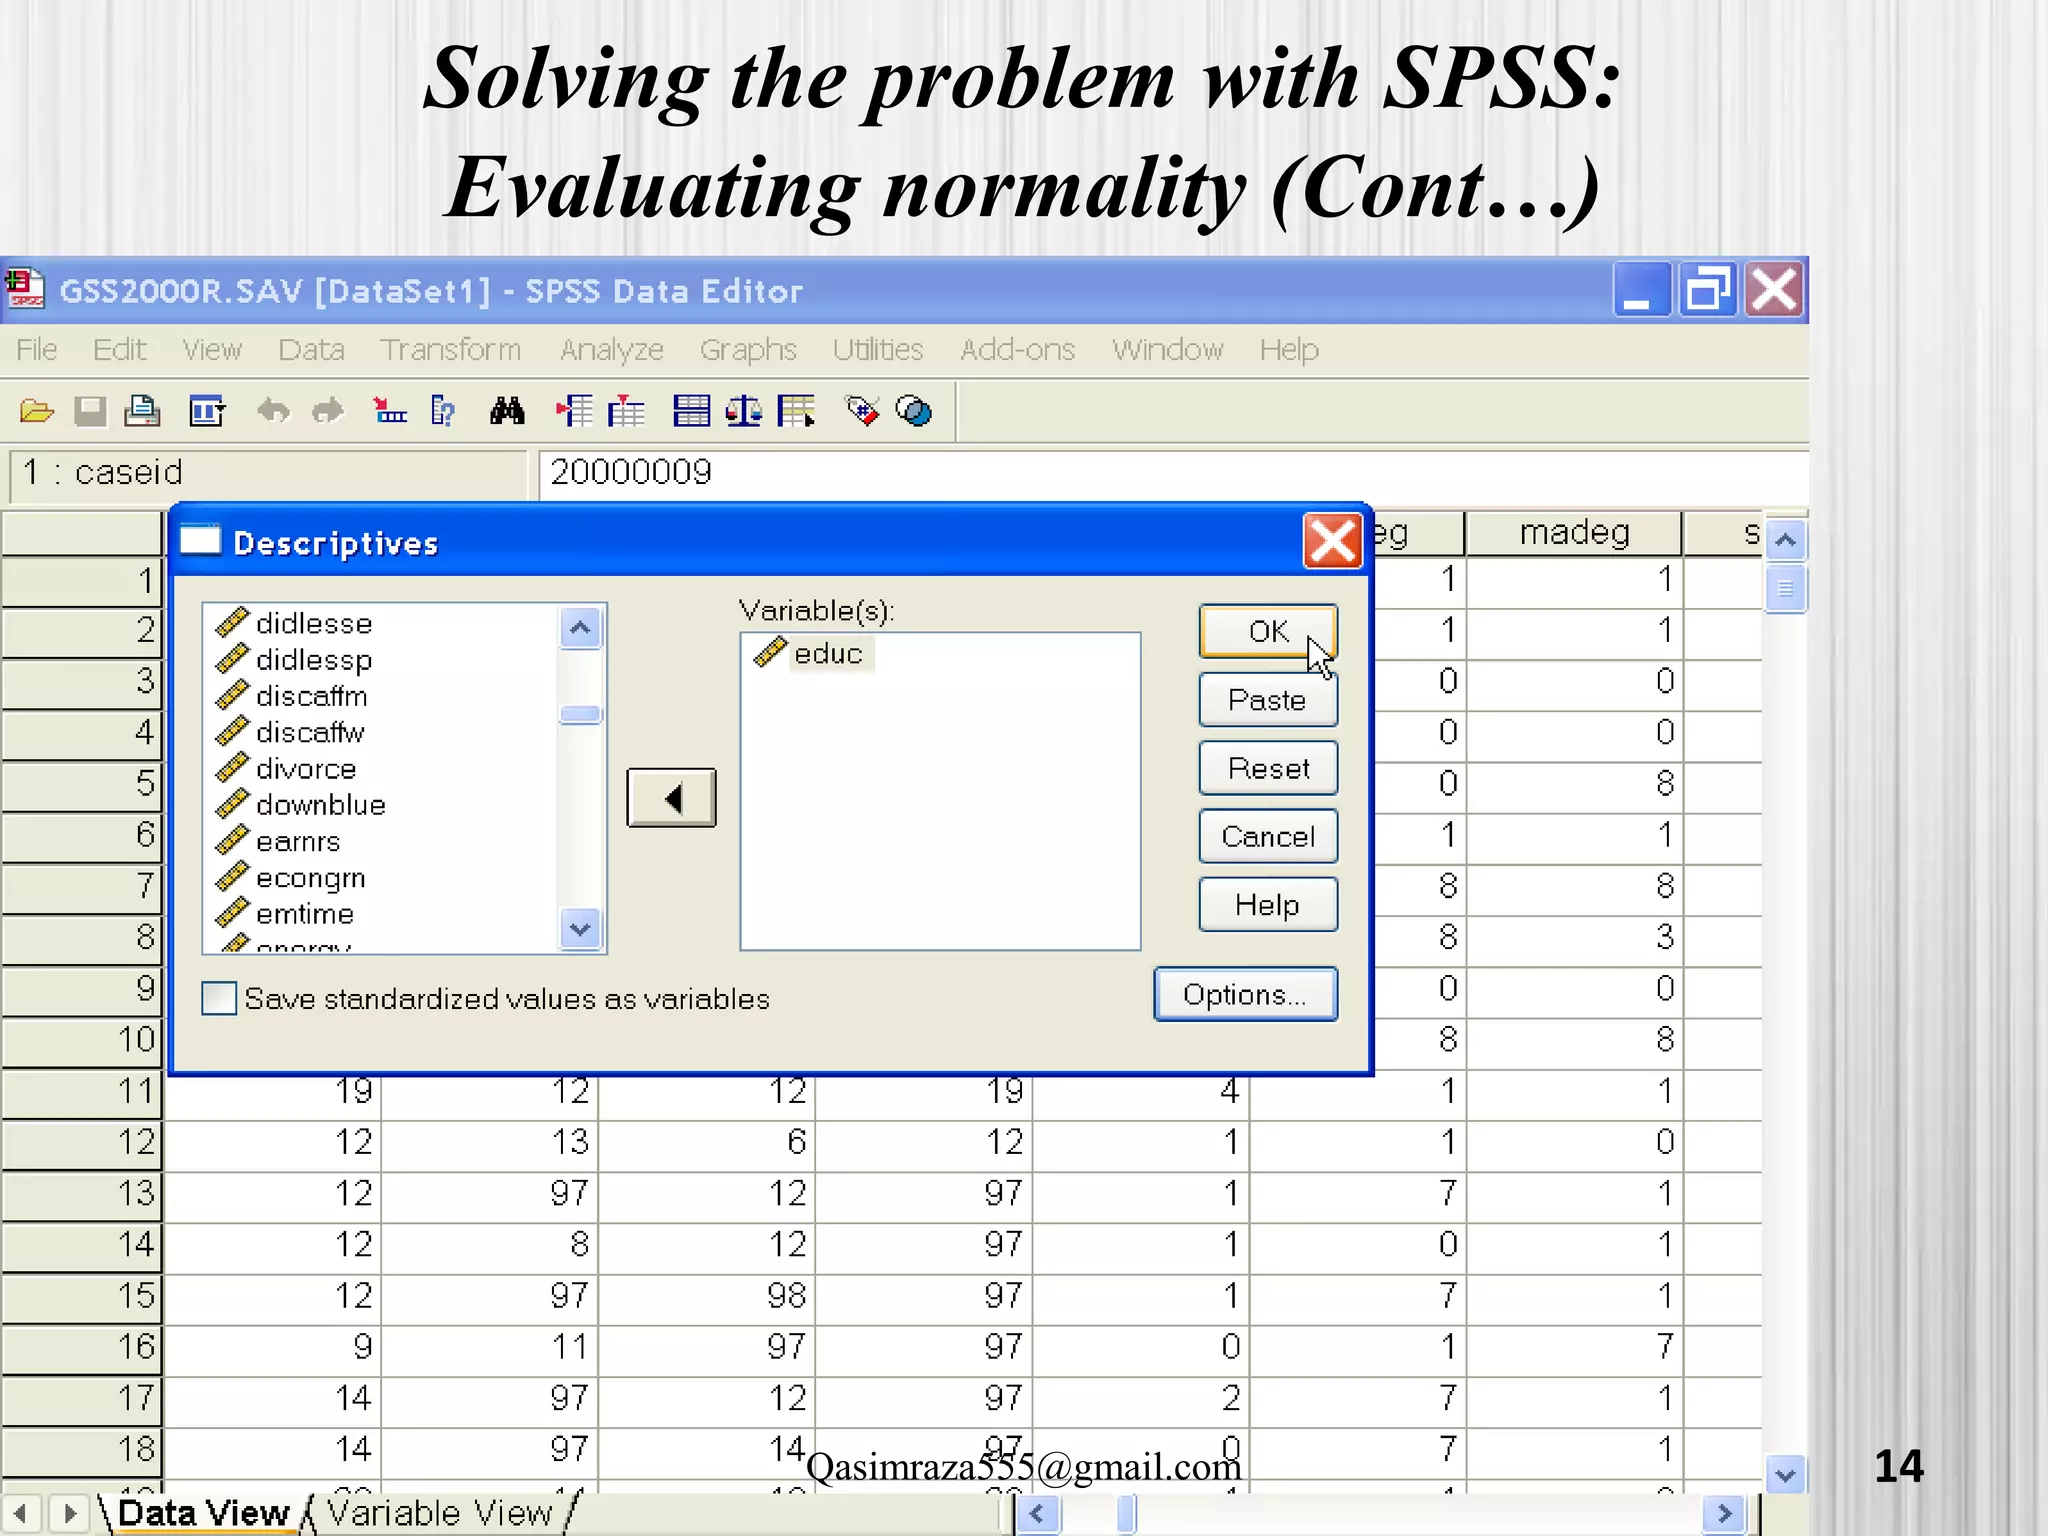Enable Save standardized values as variables
Image resolution: width=2048 pixels, height=1536 pixels.
[x=219, y=998]
